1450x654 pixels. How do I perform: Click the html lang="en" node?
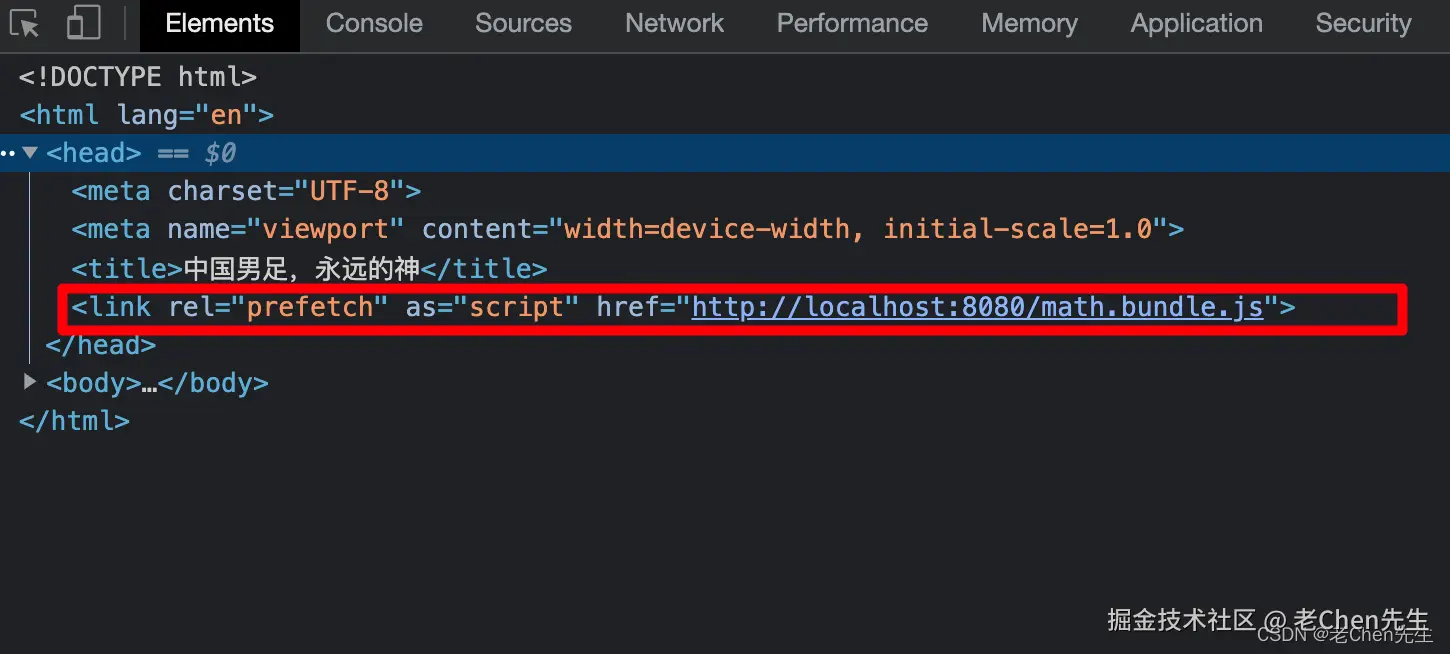point(146,115)
